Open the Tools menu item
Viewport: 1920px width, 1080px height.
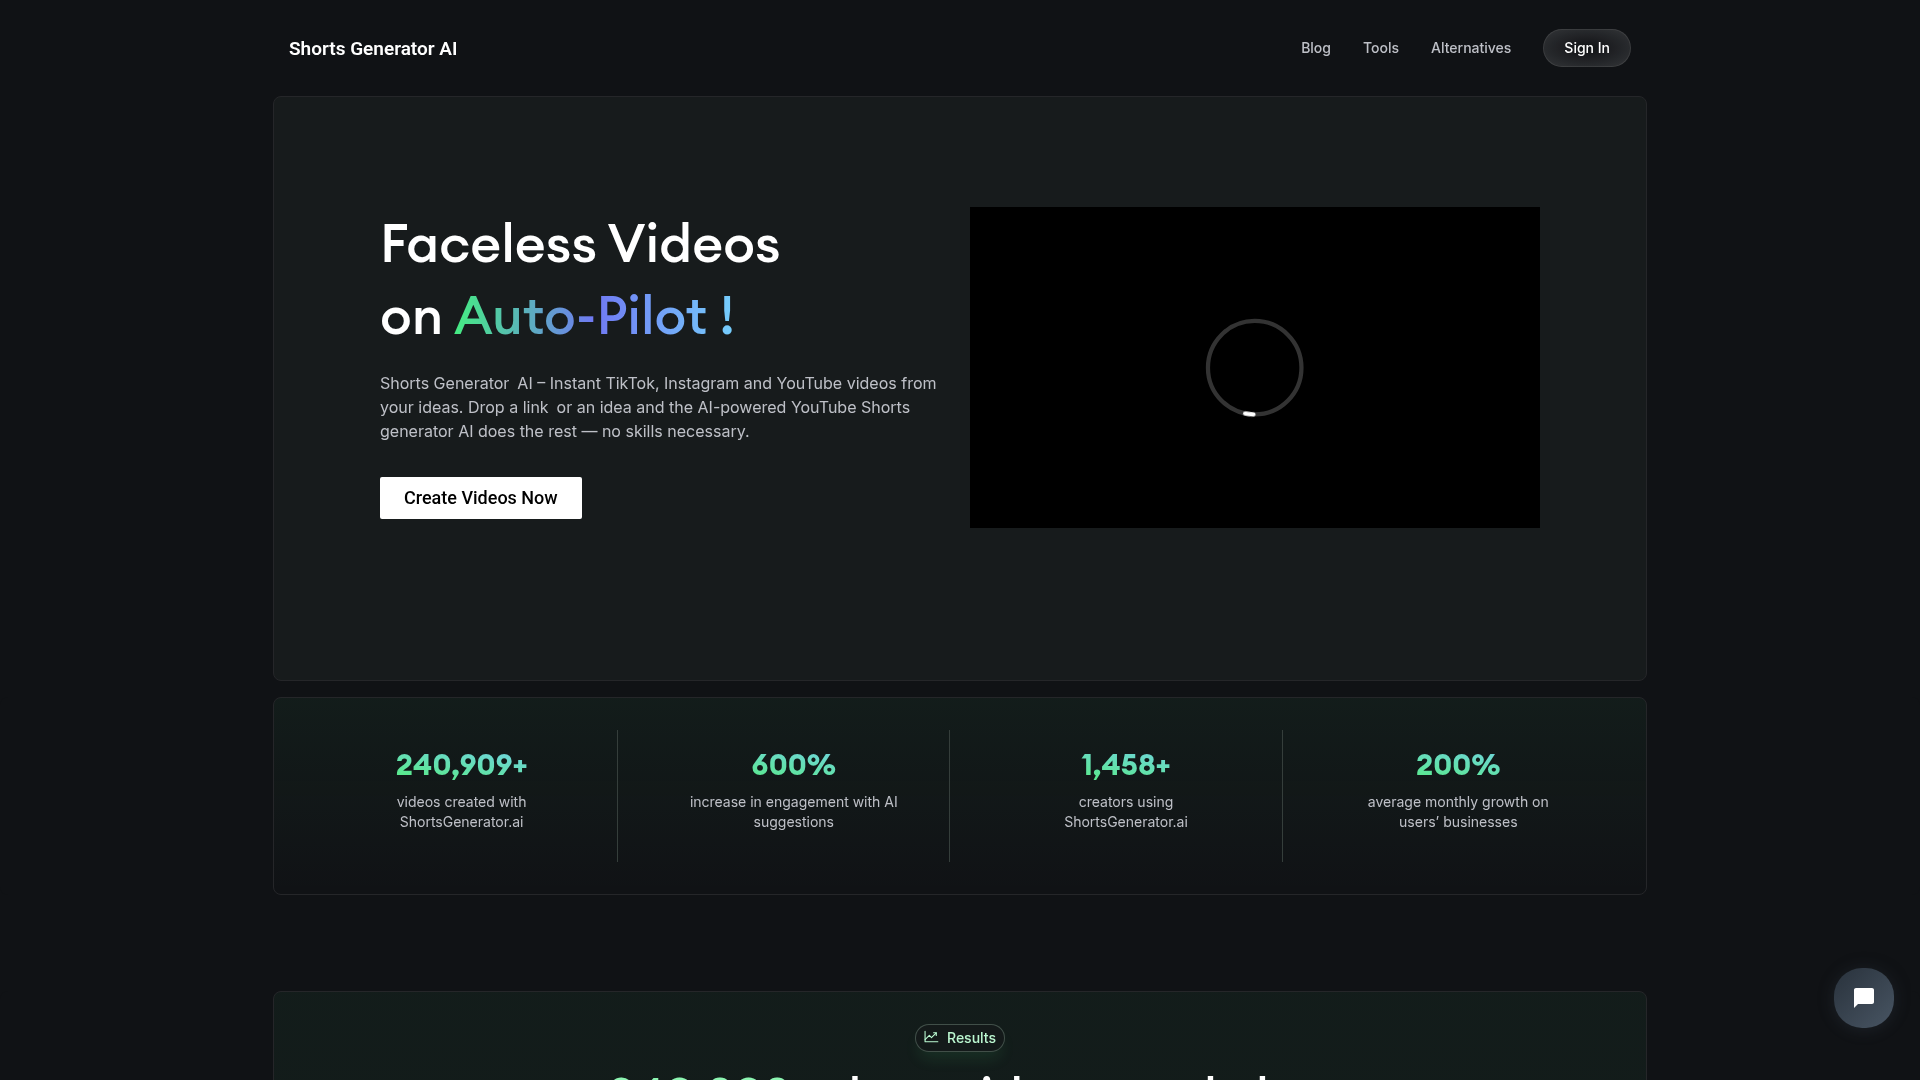[1380, 48]
